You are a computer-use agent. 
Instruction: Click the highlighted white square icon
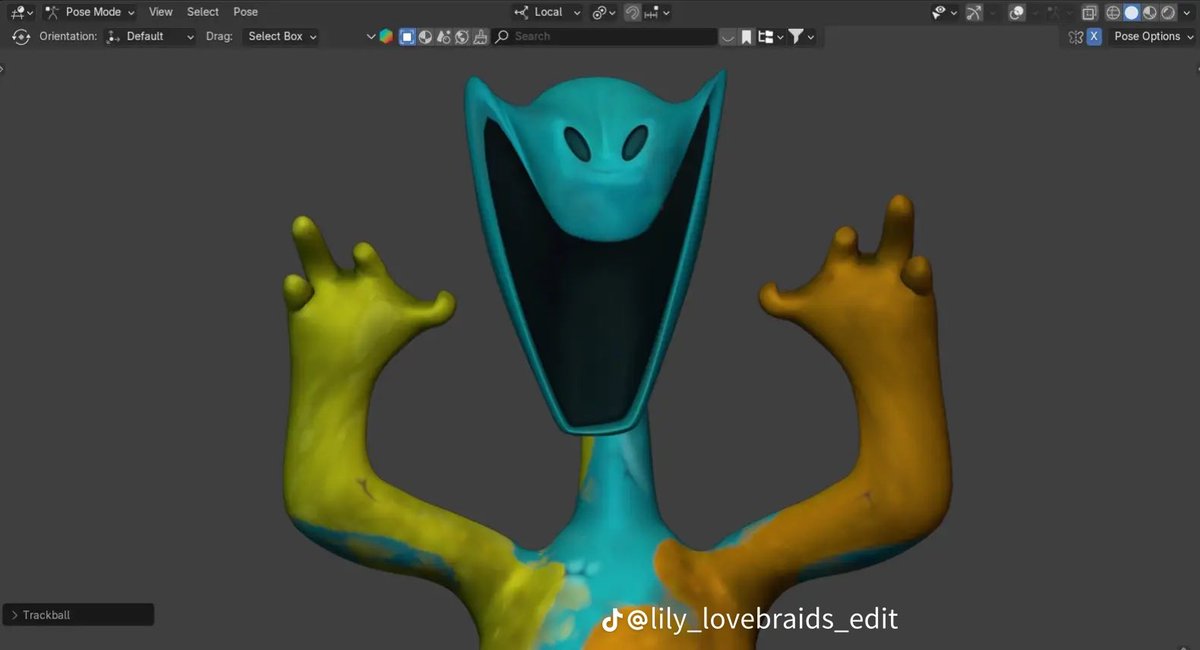click(x=407, y=36)
